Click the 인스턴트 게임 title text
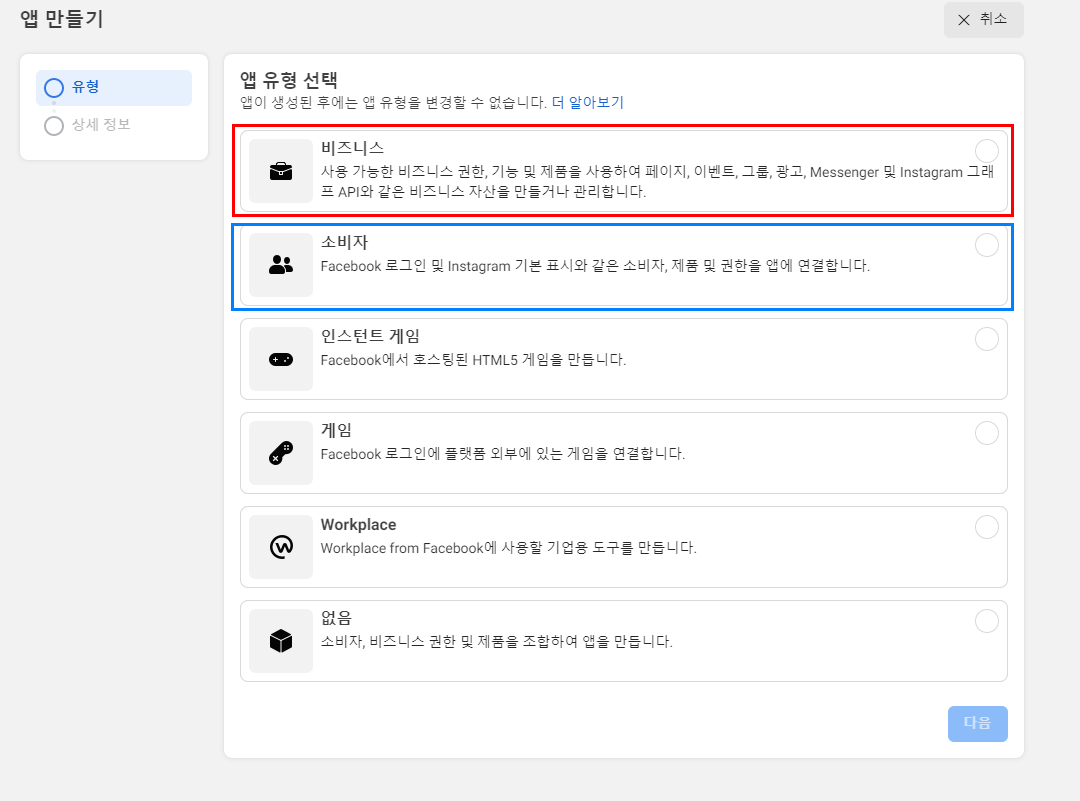 pos(371,336)
